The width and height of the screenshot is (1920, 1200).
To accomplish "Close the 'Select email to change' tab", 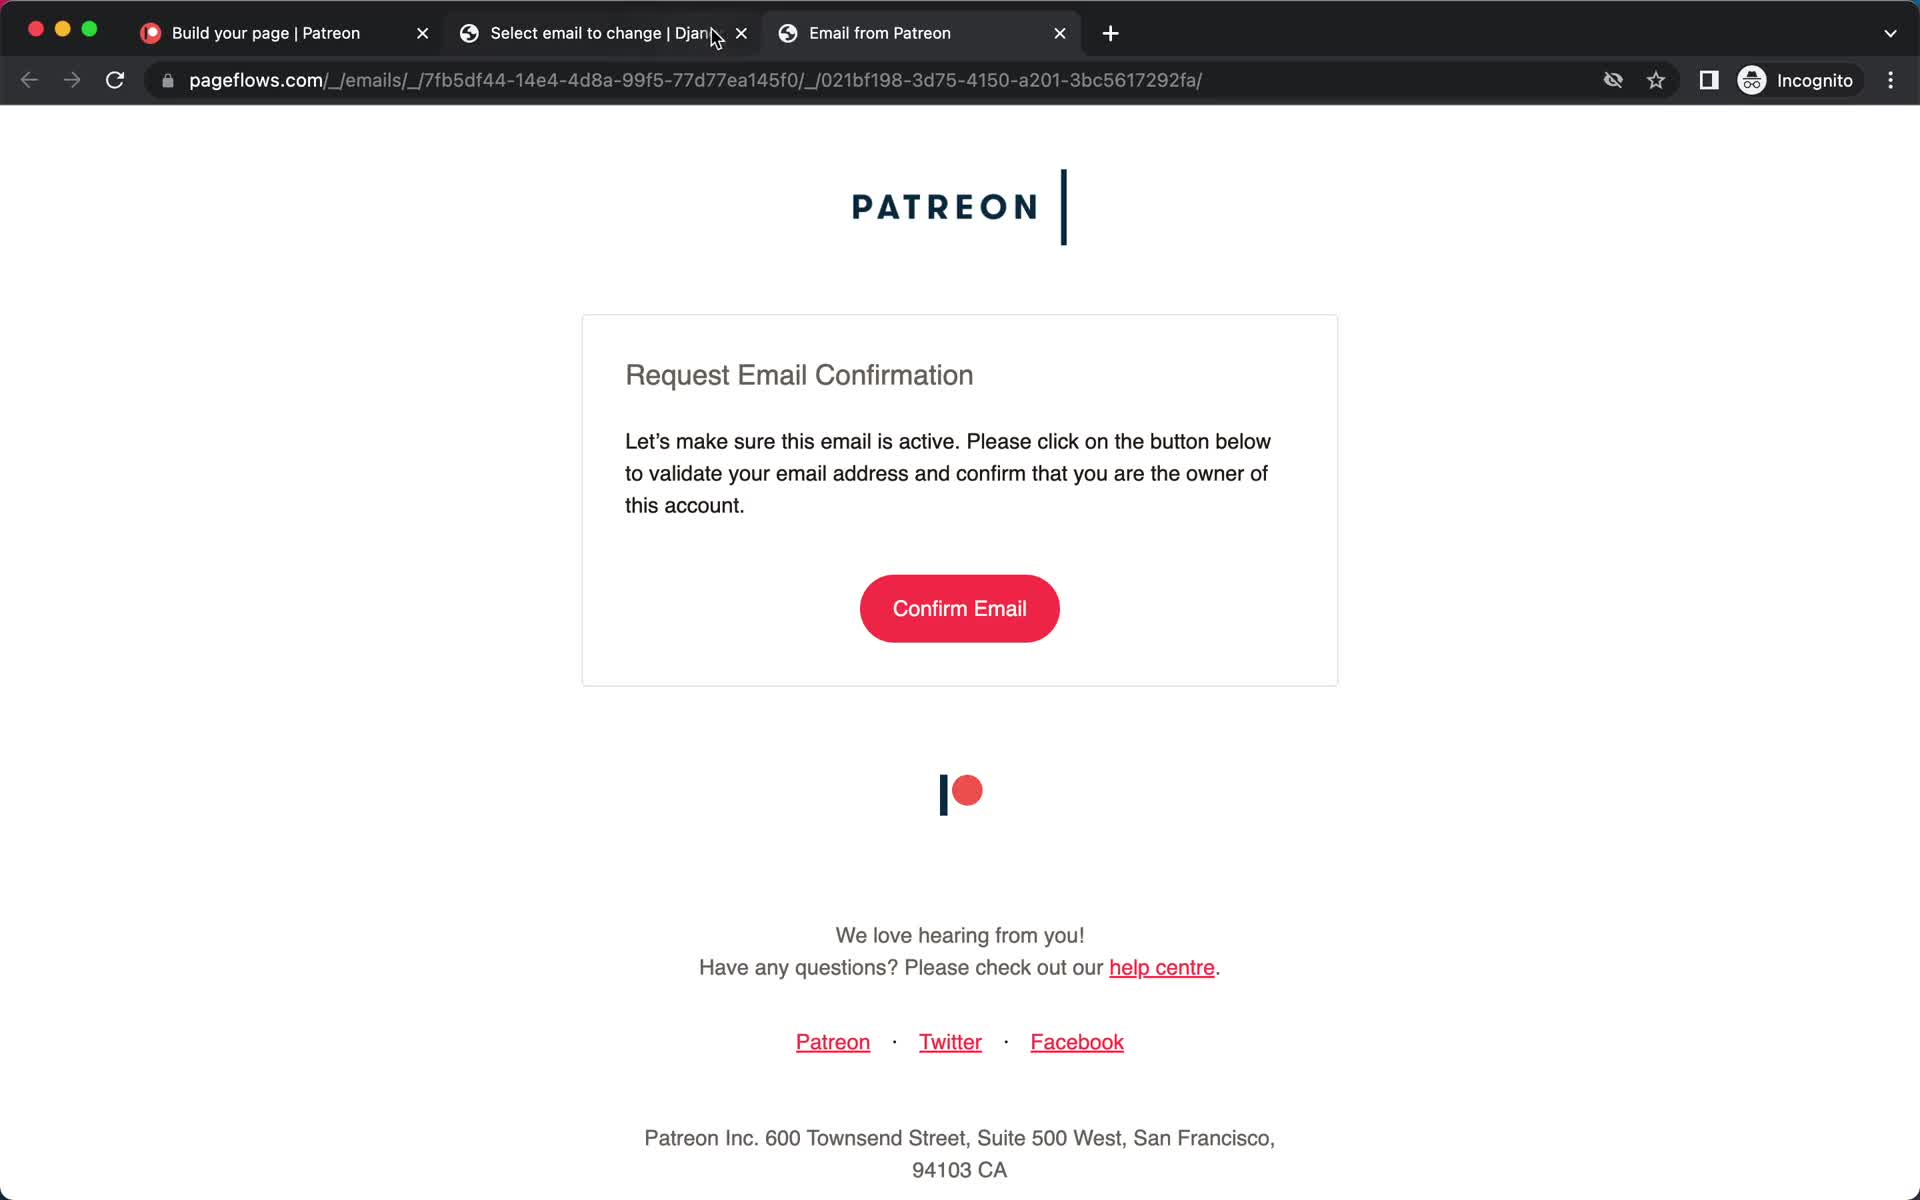I will [738, 33].
